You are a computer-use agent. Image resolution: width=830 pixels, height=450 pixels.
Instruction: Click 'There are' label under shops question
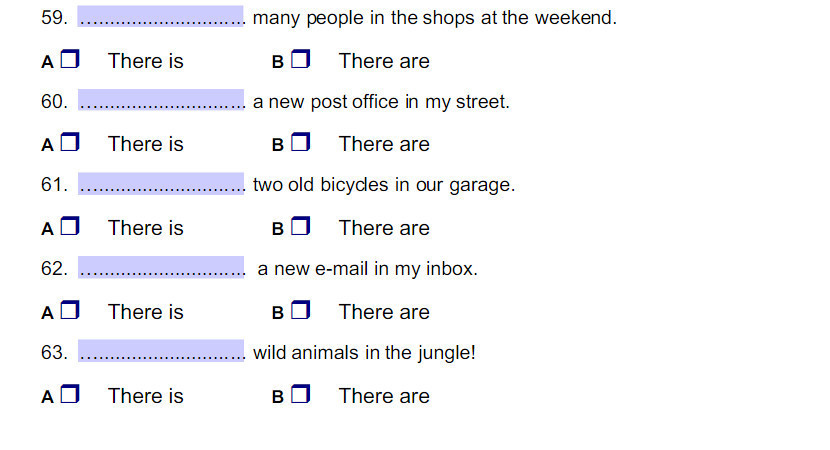(x=384, y=61)
